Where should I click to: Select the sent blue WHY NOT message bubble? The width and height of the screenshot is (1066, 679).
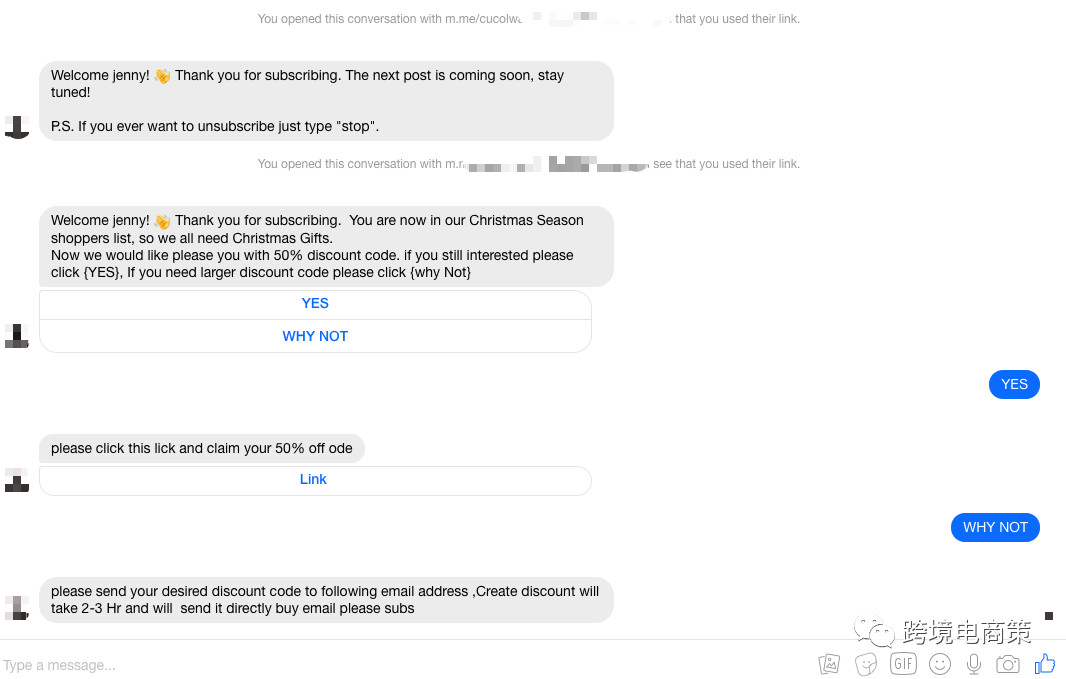(x=995, y=527)
